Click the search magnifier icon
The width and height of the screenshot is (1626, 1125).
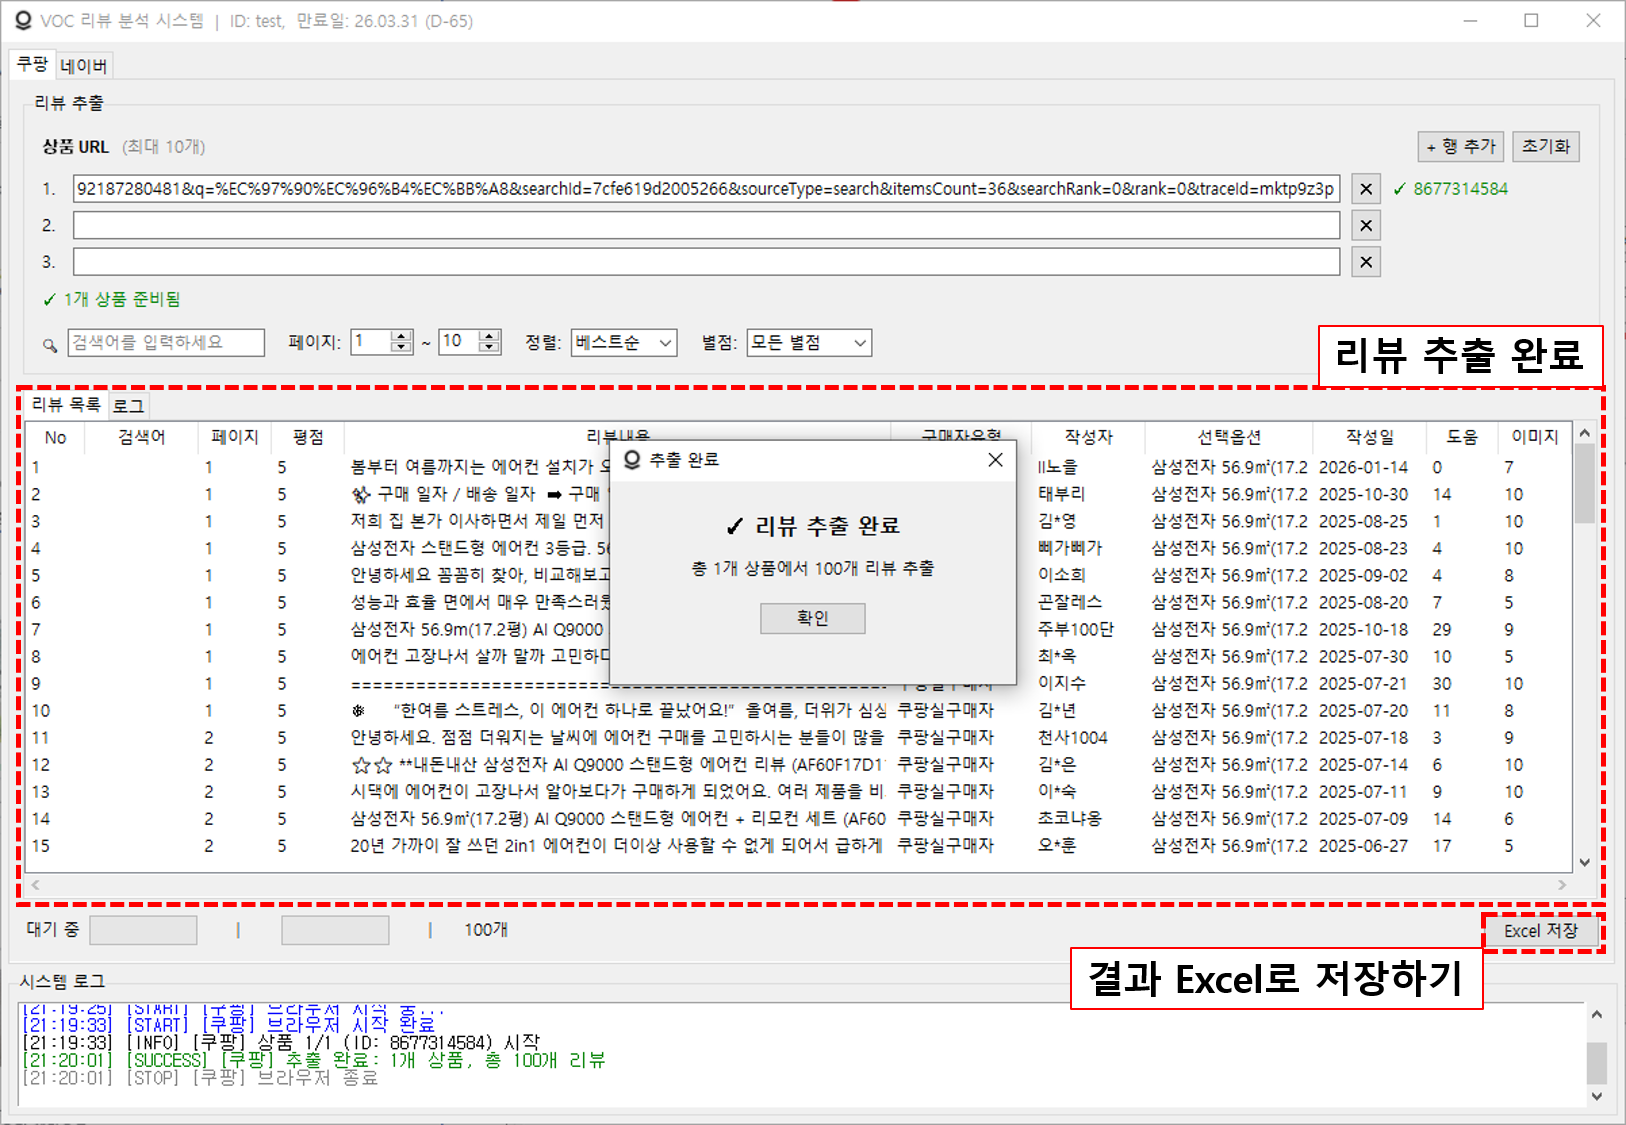(x=50, y=345)
